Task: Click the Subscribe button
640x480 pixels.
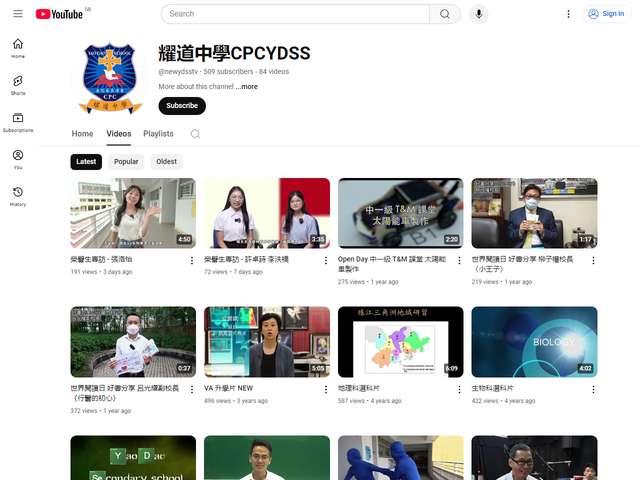Action: pos(182,106)
